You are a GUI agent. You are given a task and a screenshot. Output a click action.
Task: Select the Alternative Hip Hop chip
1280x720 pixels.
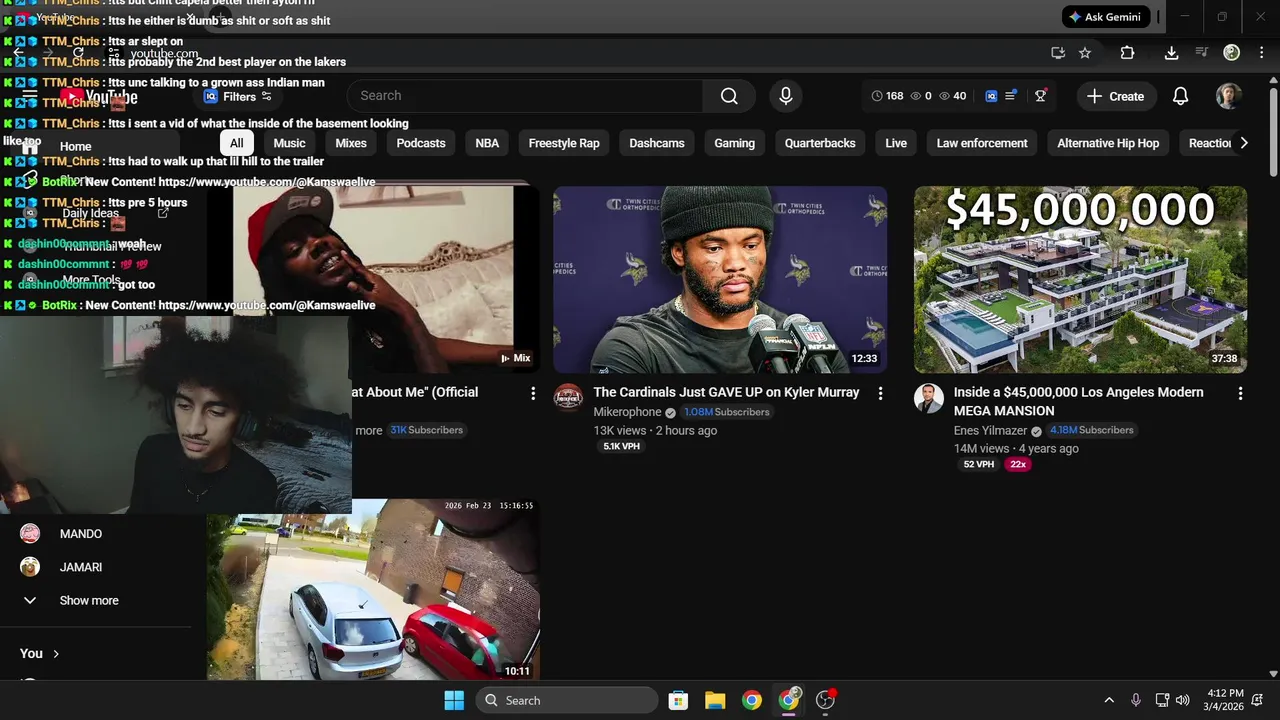click(x=1108, y=143)
